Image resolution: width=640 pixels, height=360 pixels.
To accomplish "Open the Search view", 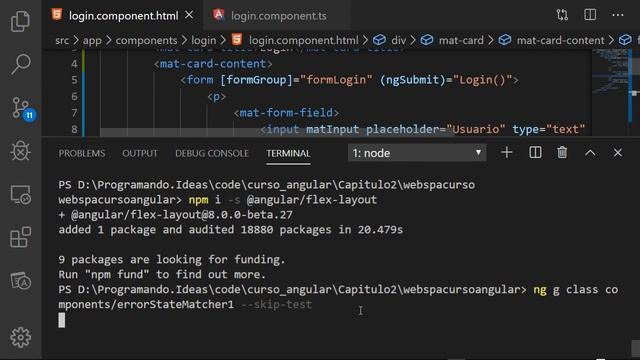I will click(20, 64).
